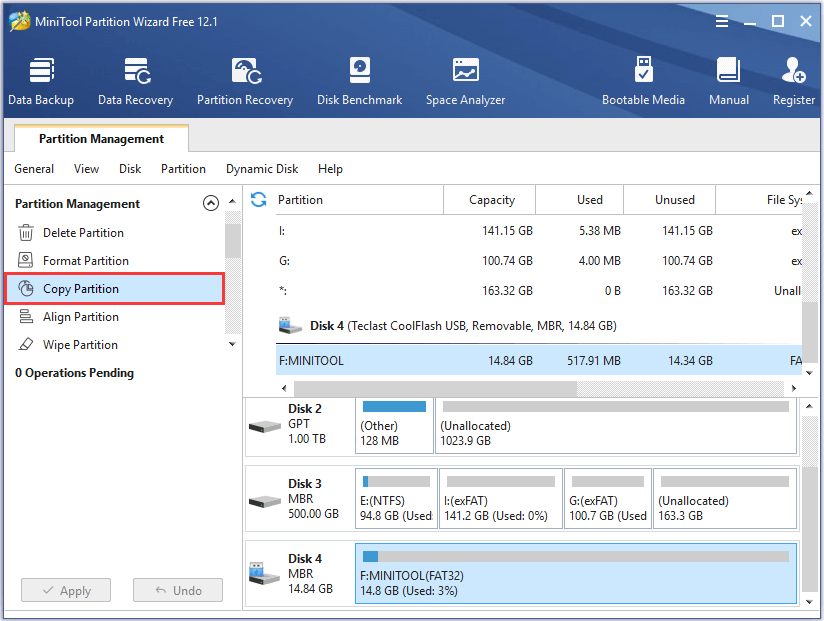
Task: Choose Wipe Partition action
Action: [x=80, y=345]
